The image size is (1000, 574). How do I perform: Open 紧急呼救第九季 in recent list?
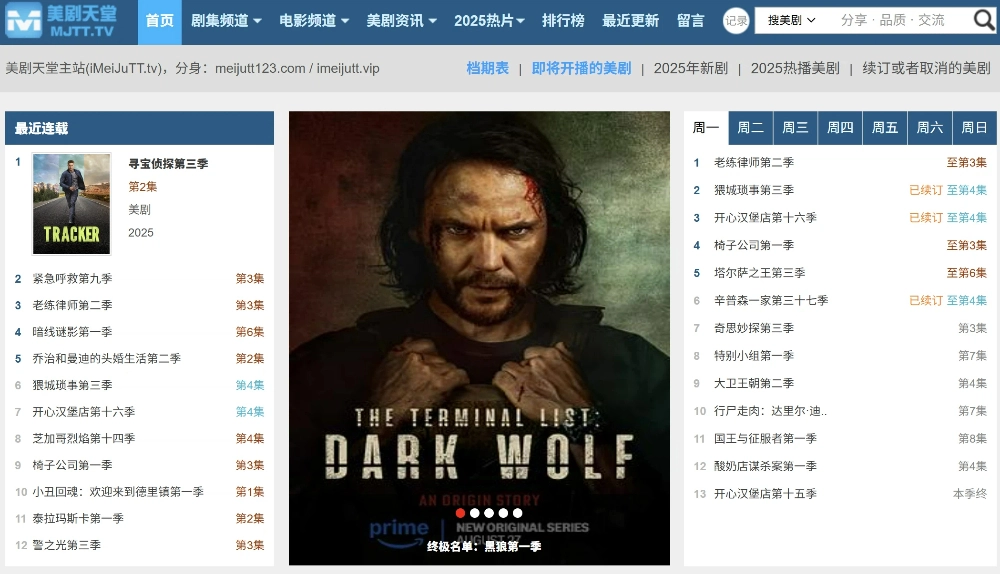pyautogui.click(x=72, y=279)
